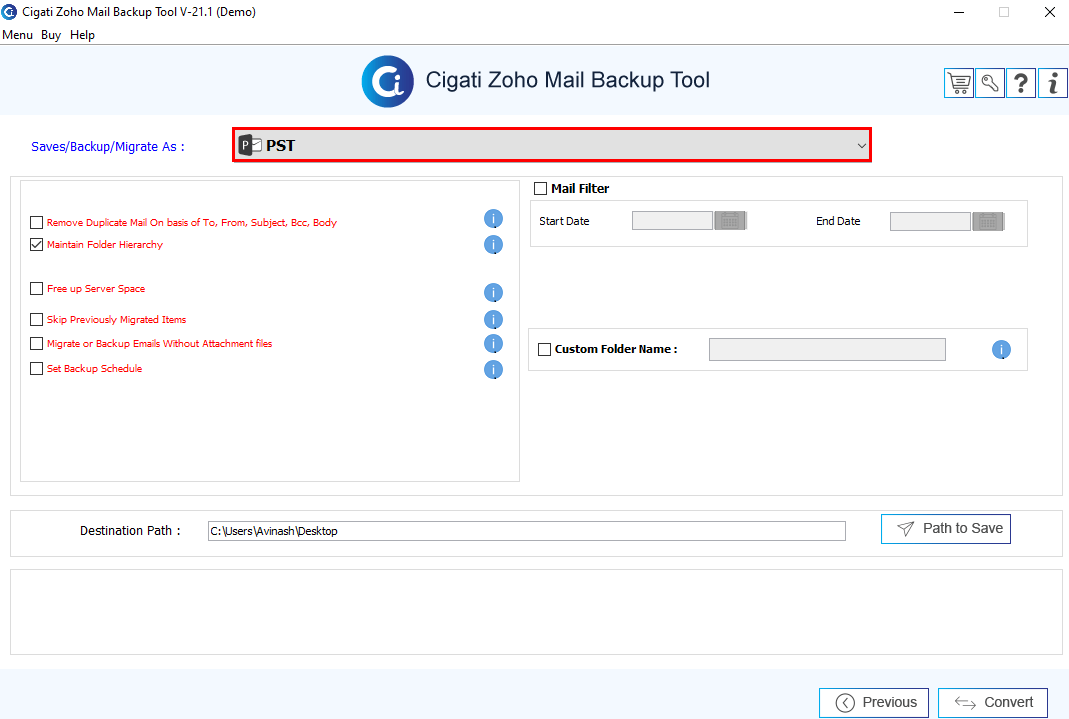This screenshot has height=719, width=1069.
Task: Show info for Skip Previously Migrated Items
Action: pyautogui.click(x=493, y=320)
